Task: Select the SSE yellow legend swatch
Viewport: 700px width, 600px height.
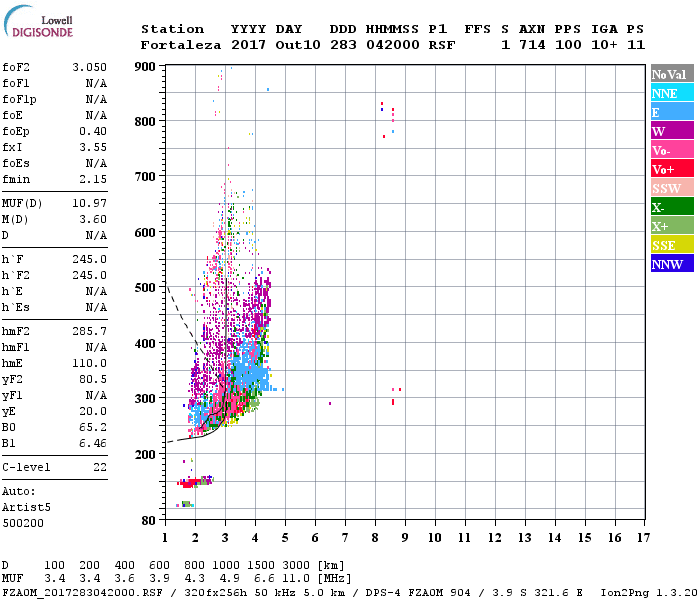Action: pos(672,245)
